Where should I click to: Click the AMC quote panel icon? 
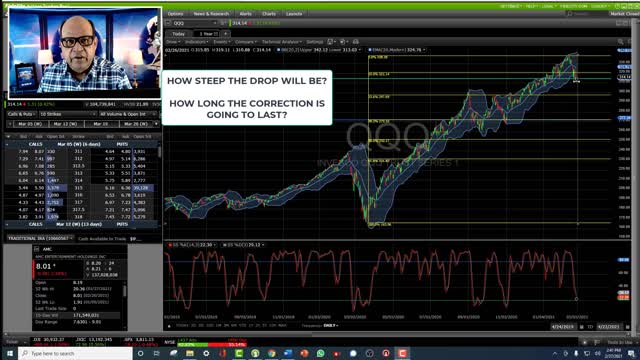(36, 249)
